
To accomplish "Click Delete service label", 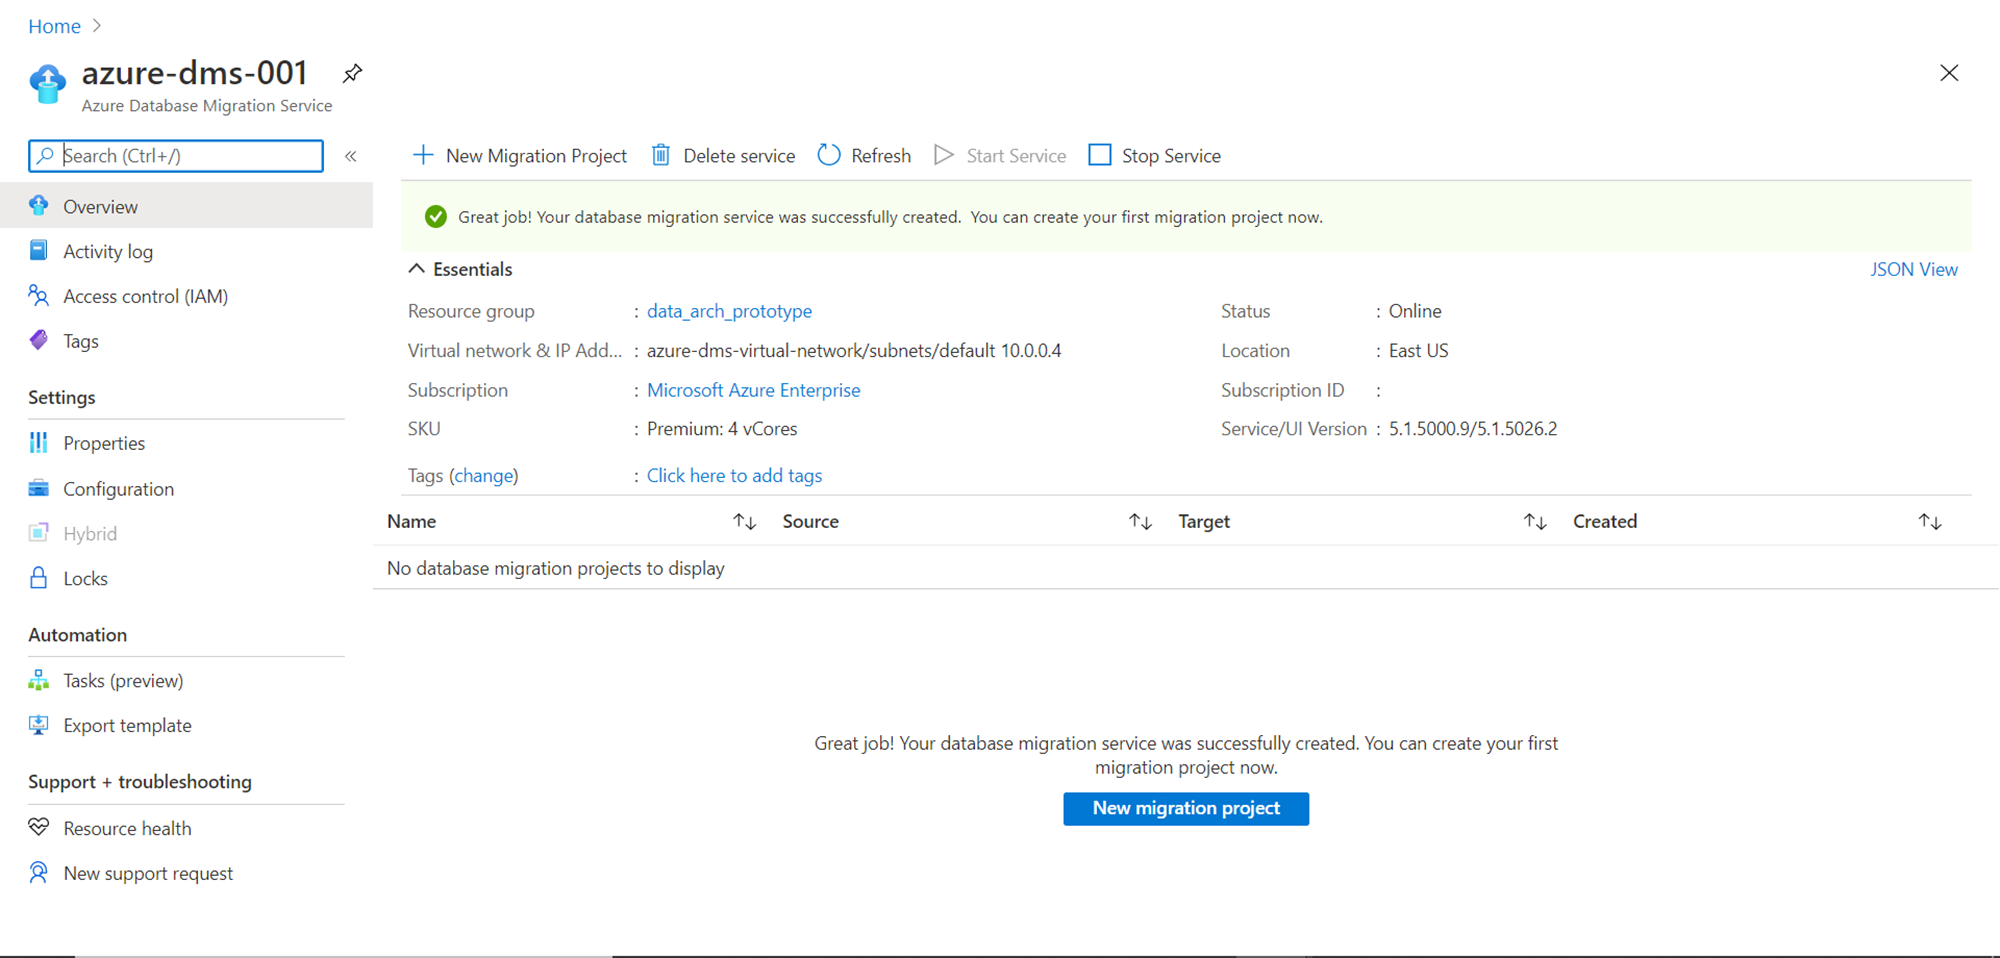I will coord(739,156).
